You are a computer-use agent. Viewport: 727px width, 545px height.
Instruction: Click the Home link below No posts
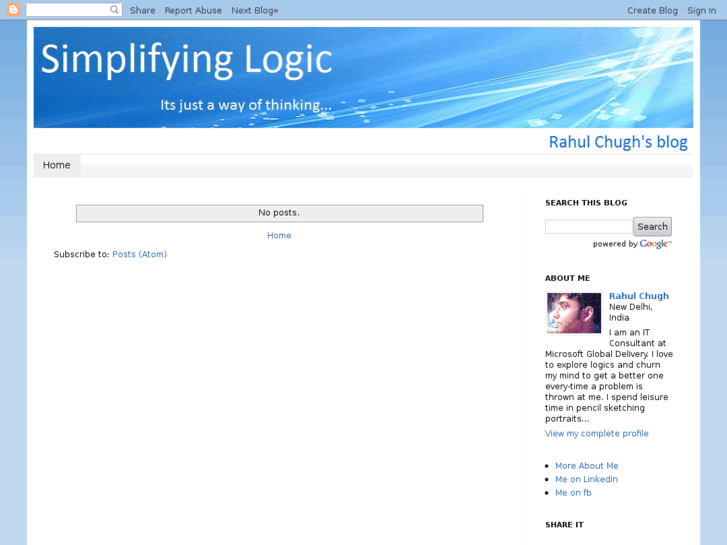pos(279,236)
